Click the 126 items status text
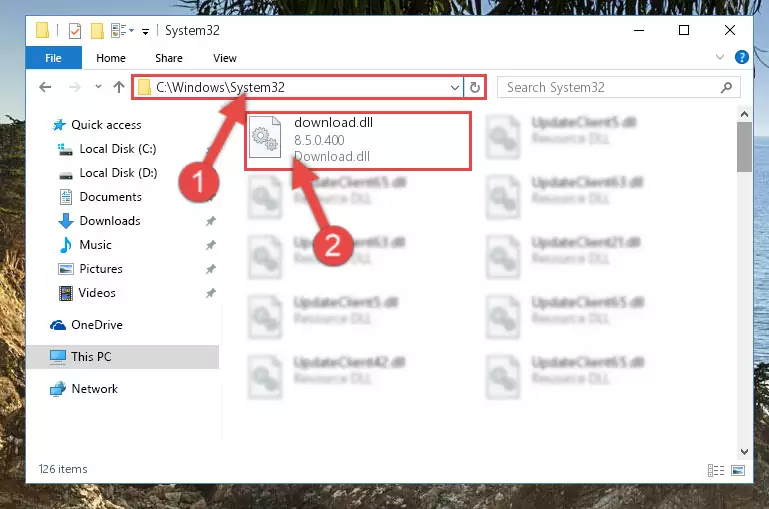The height and width of the screenshot is (509, 769). pos(63,469)
